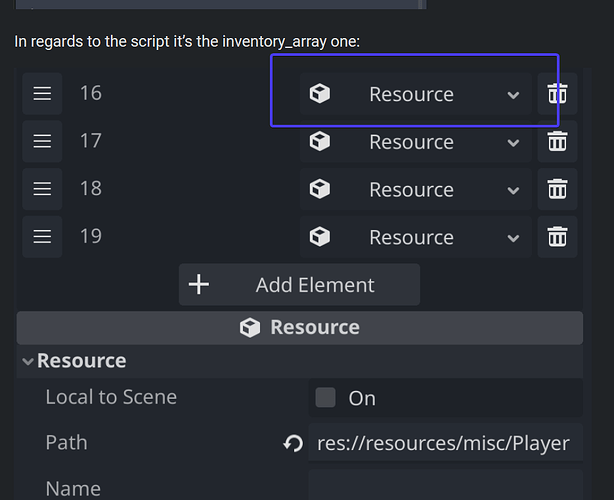Click the Resource class header bar
Viewport: 614px width, 500px height.
(x=299, y=328)
